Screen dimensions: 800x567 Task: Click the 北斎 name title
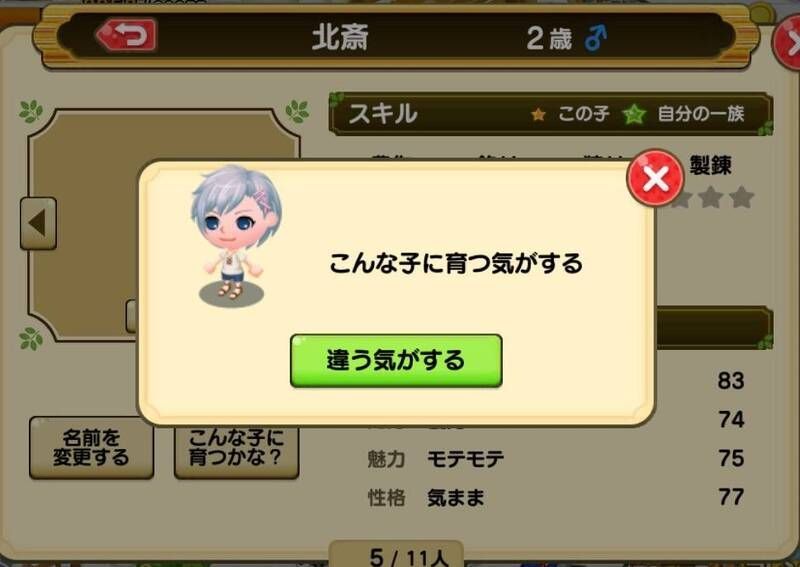tap(340, 38)
